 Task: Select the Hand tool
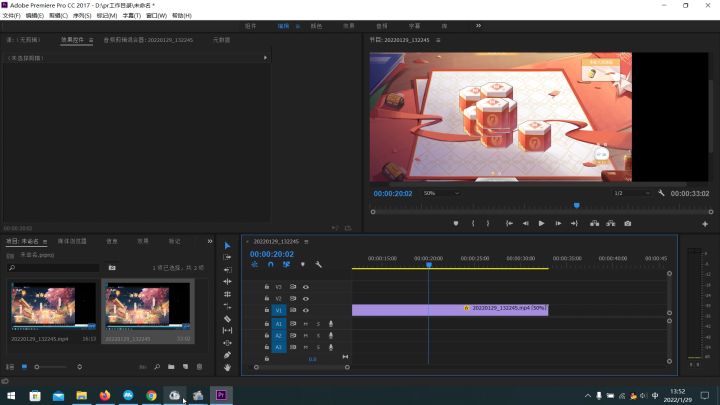coord(227,367)
